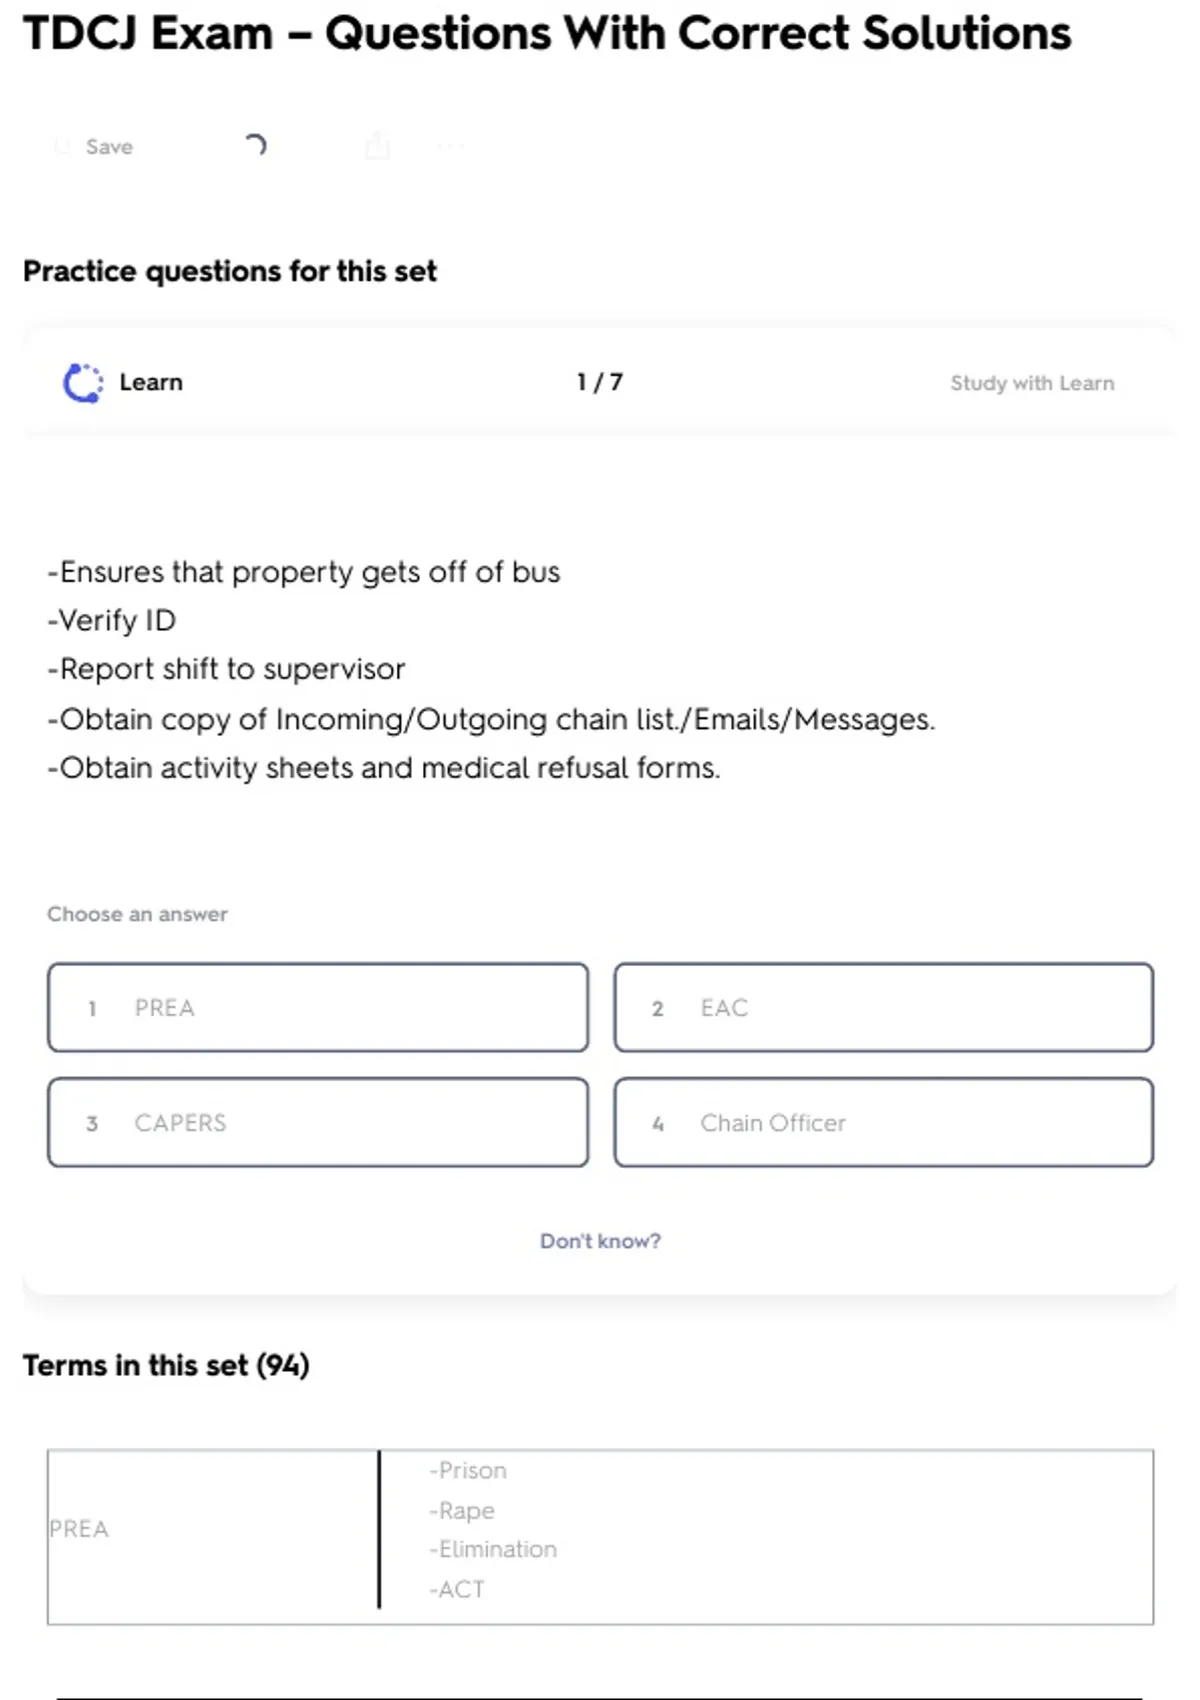
Task: Click the share icon
Action: pos(377,146)
